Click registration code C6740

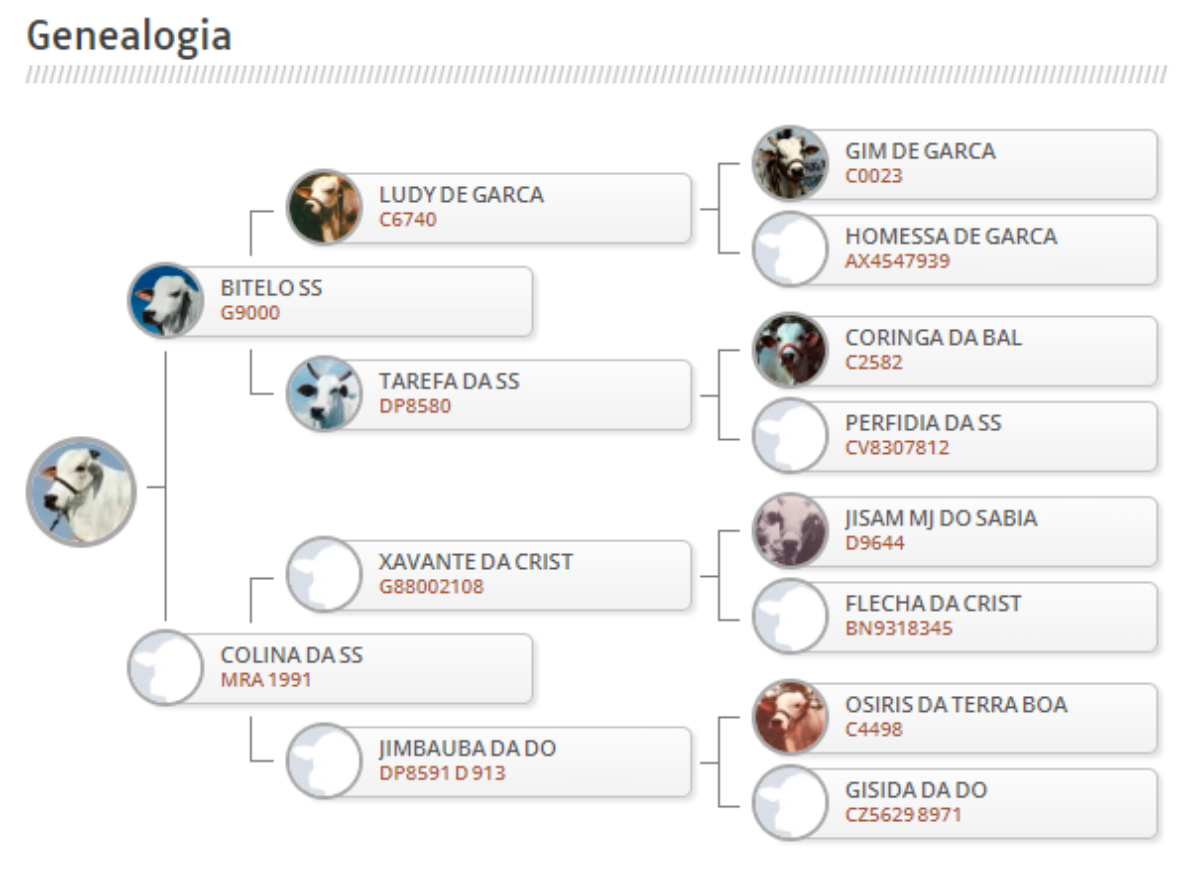click(408, 220)
